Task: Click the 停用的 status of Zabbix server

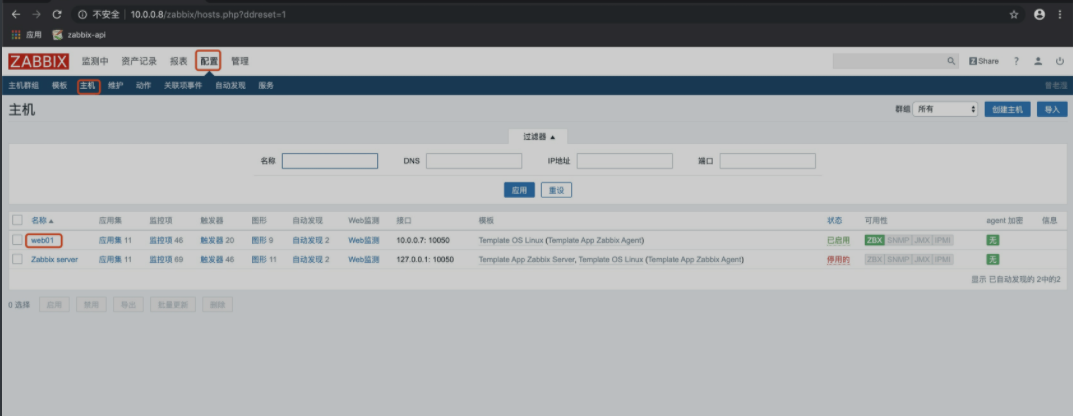Action: pyautogui.click(x=838, y=259)
